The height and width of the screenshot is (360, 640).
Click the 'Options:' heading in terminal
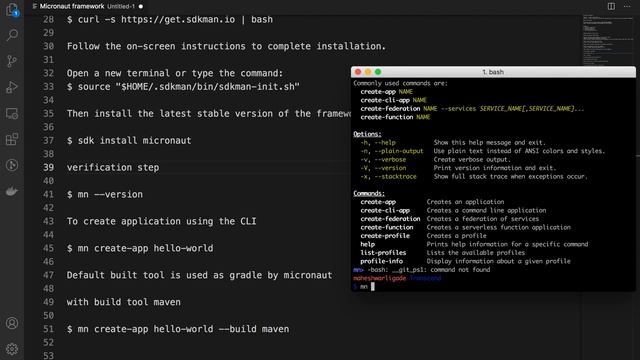pos(367,134)
